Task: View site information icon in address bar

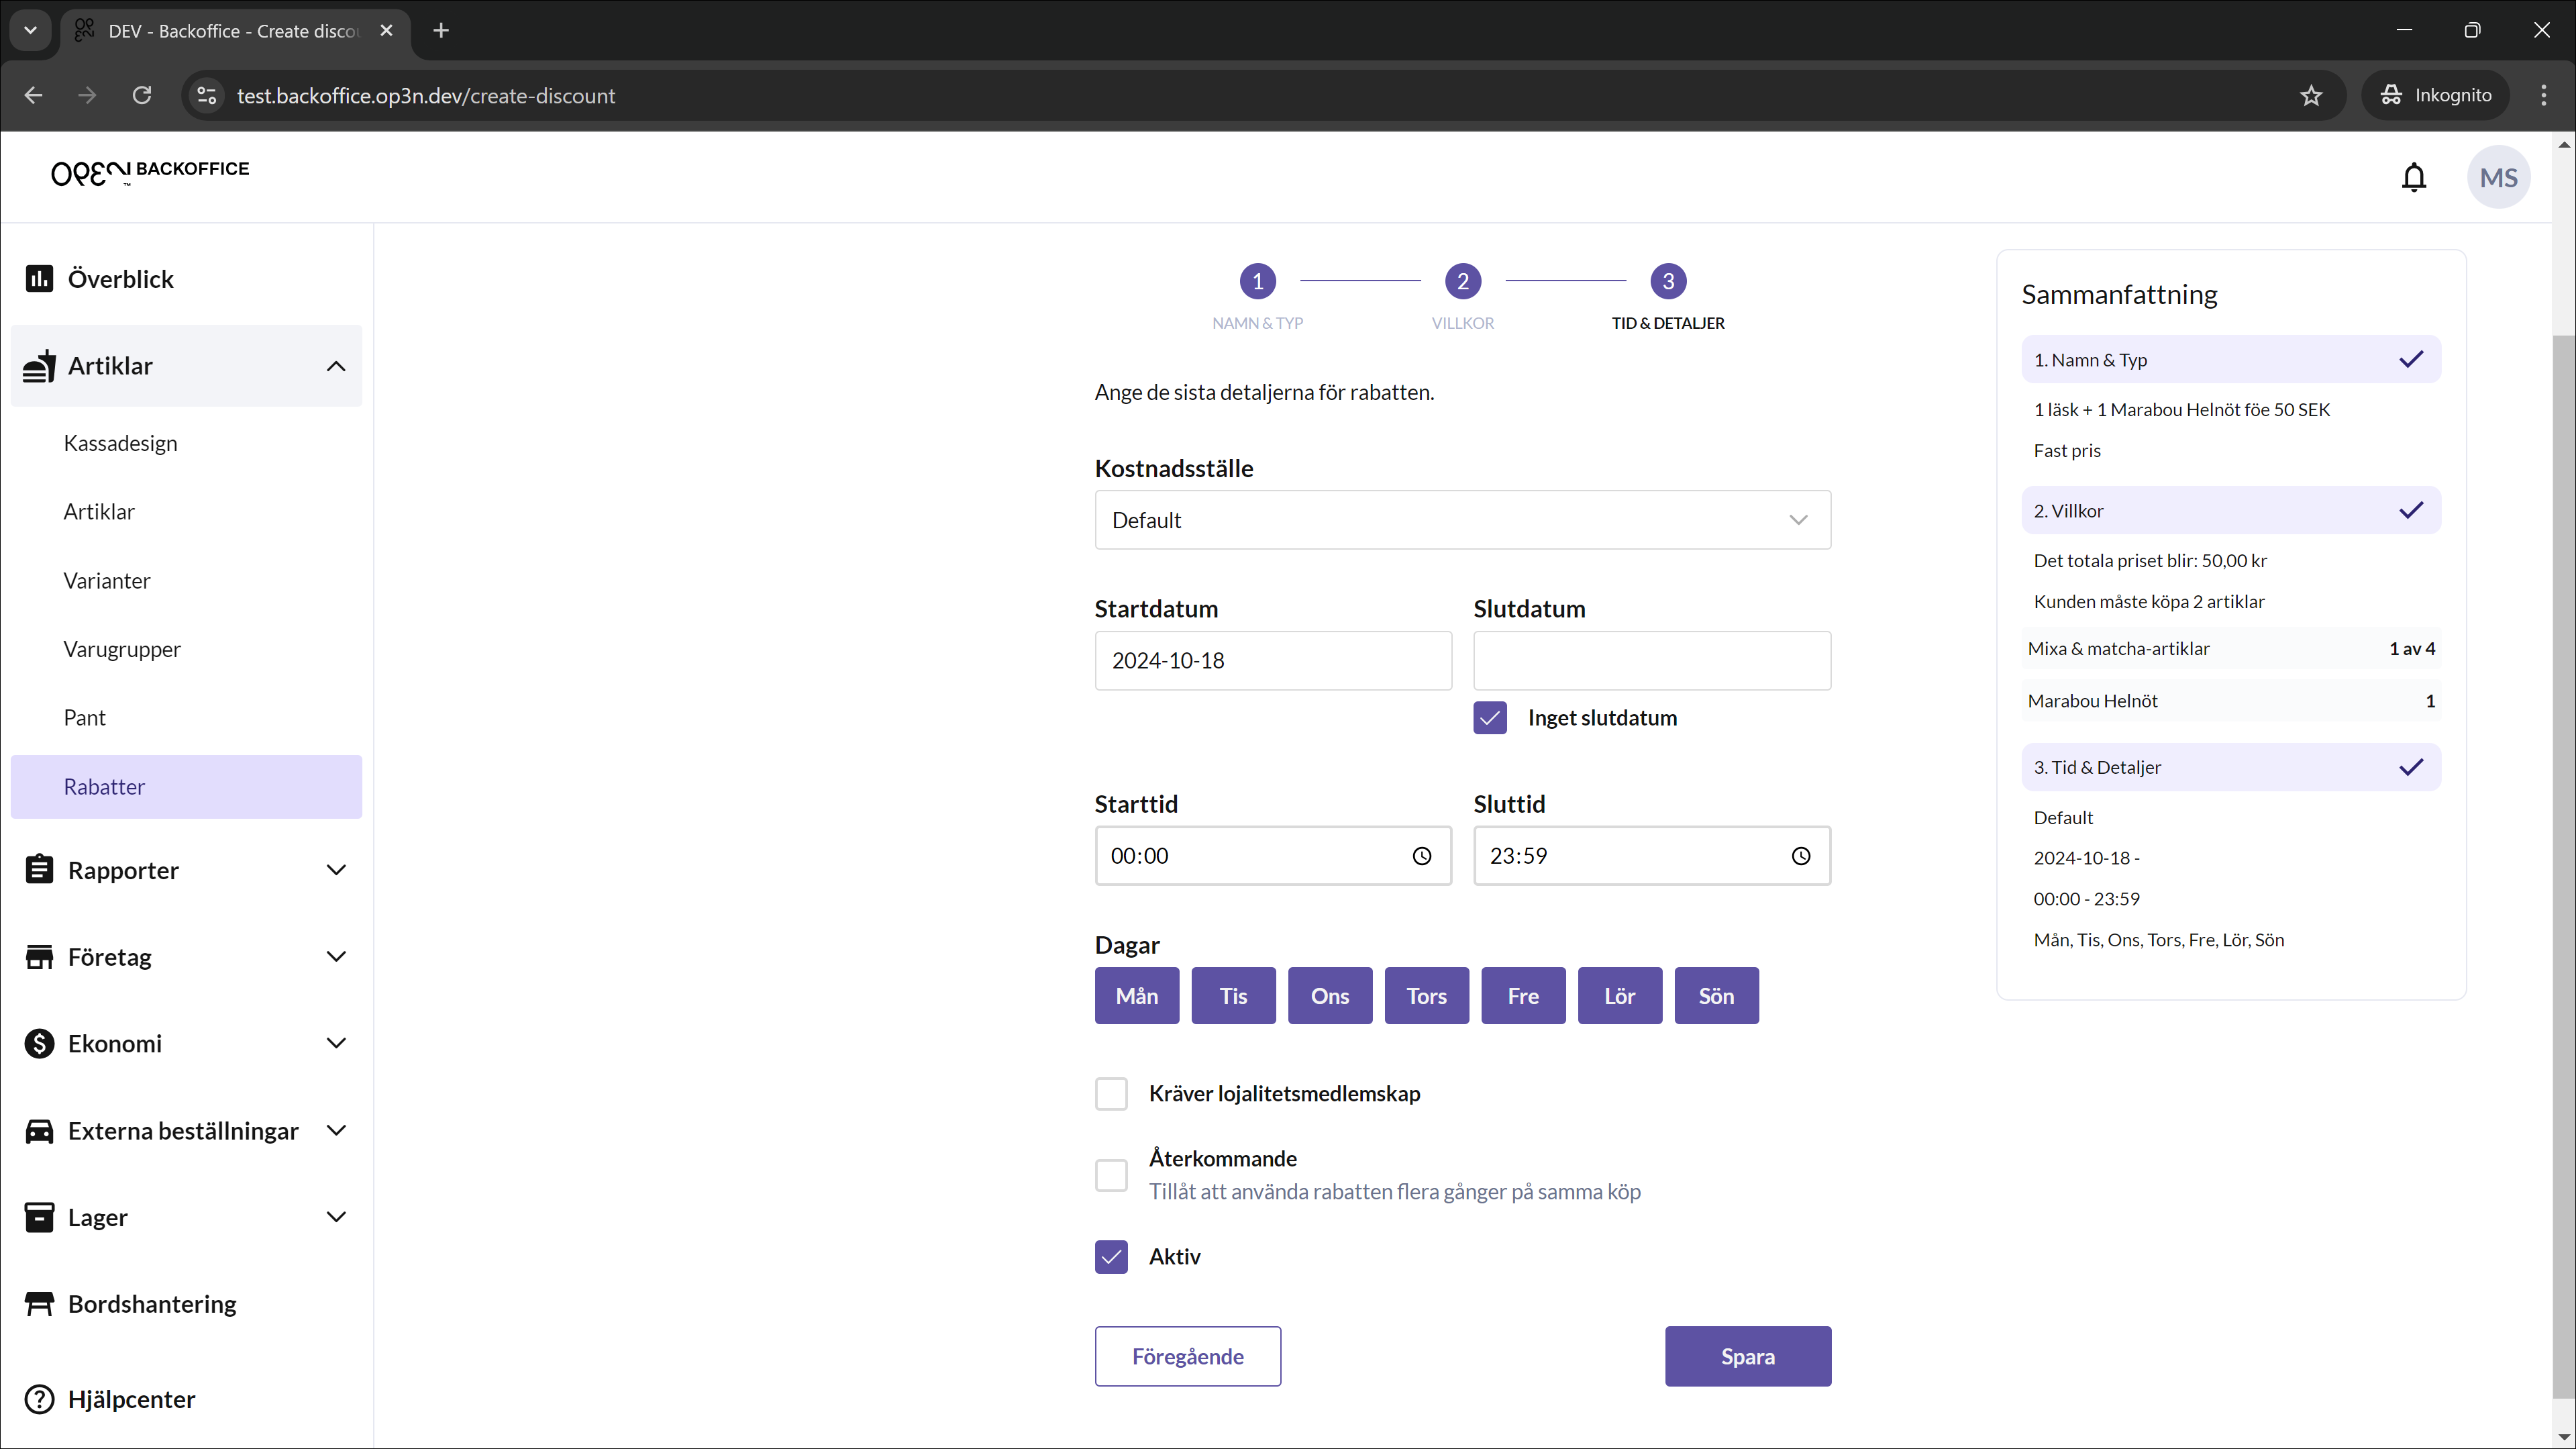Action: click(207, 95)
